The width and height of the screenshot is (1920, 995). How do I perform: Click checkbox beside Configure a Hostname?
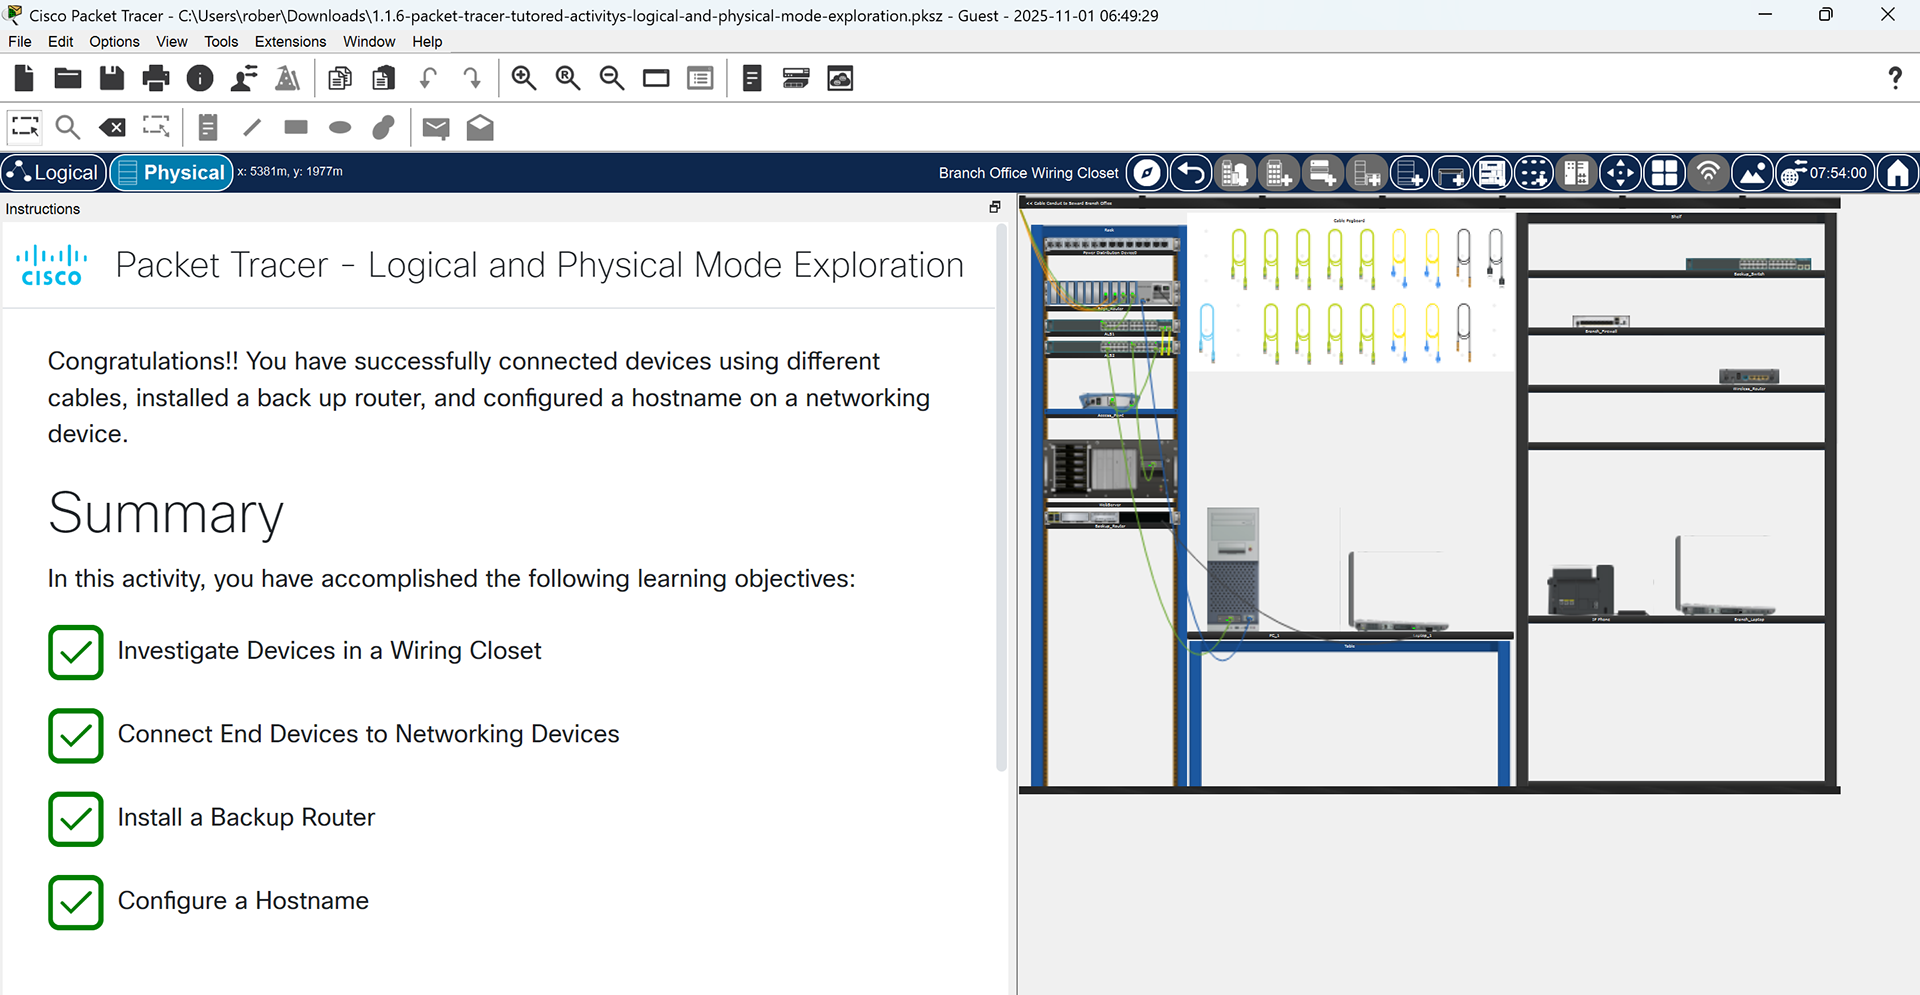pos(76,902)
